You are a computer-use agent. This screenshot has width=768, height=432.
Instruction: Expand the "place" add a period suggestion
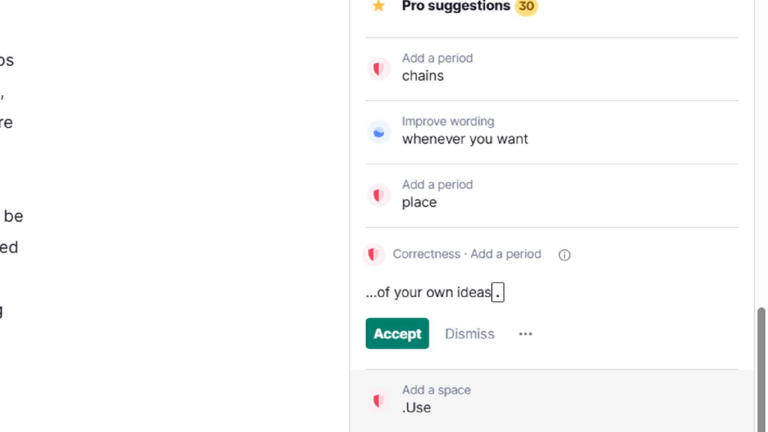[500, 194]
